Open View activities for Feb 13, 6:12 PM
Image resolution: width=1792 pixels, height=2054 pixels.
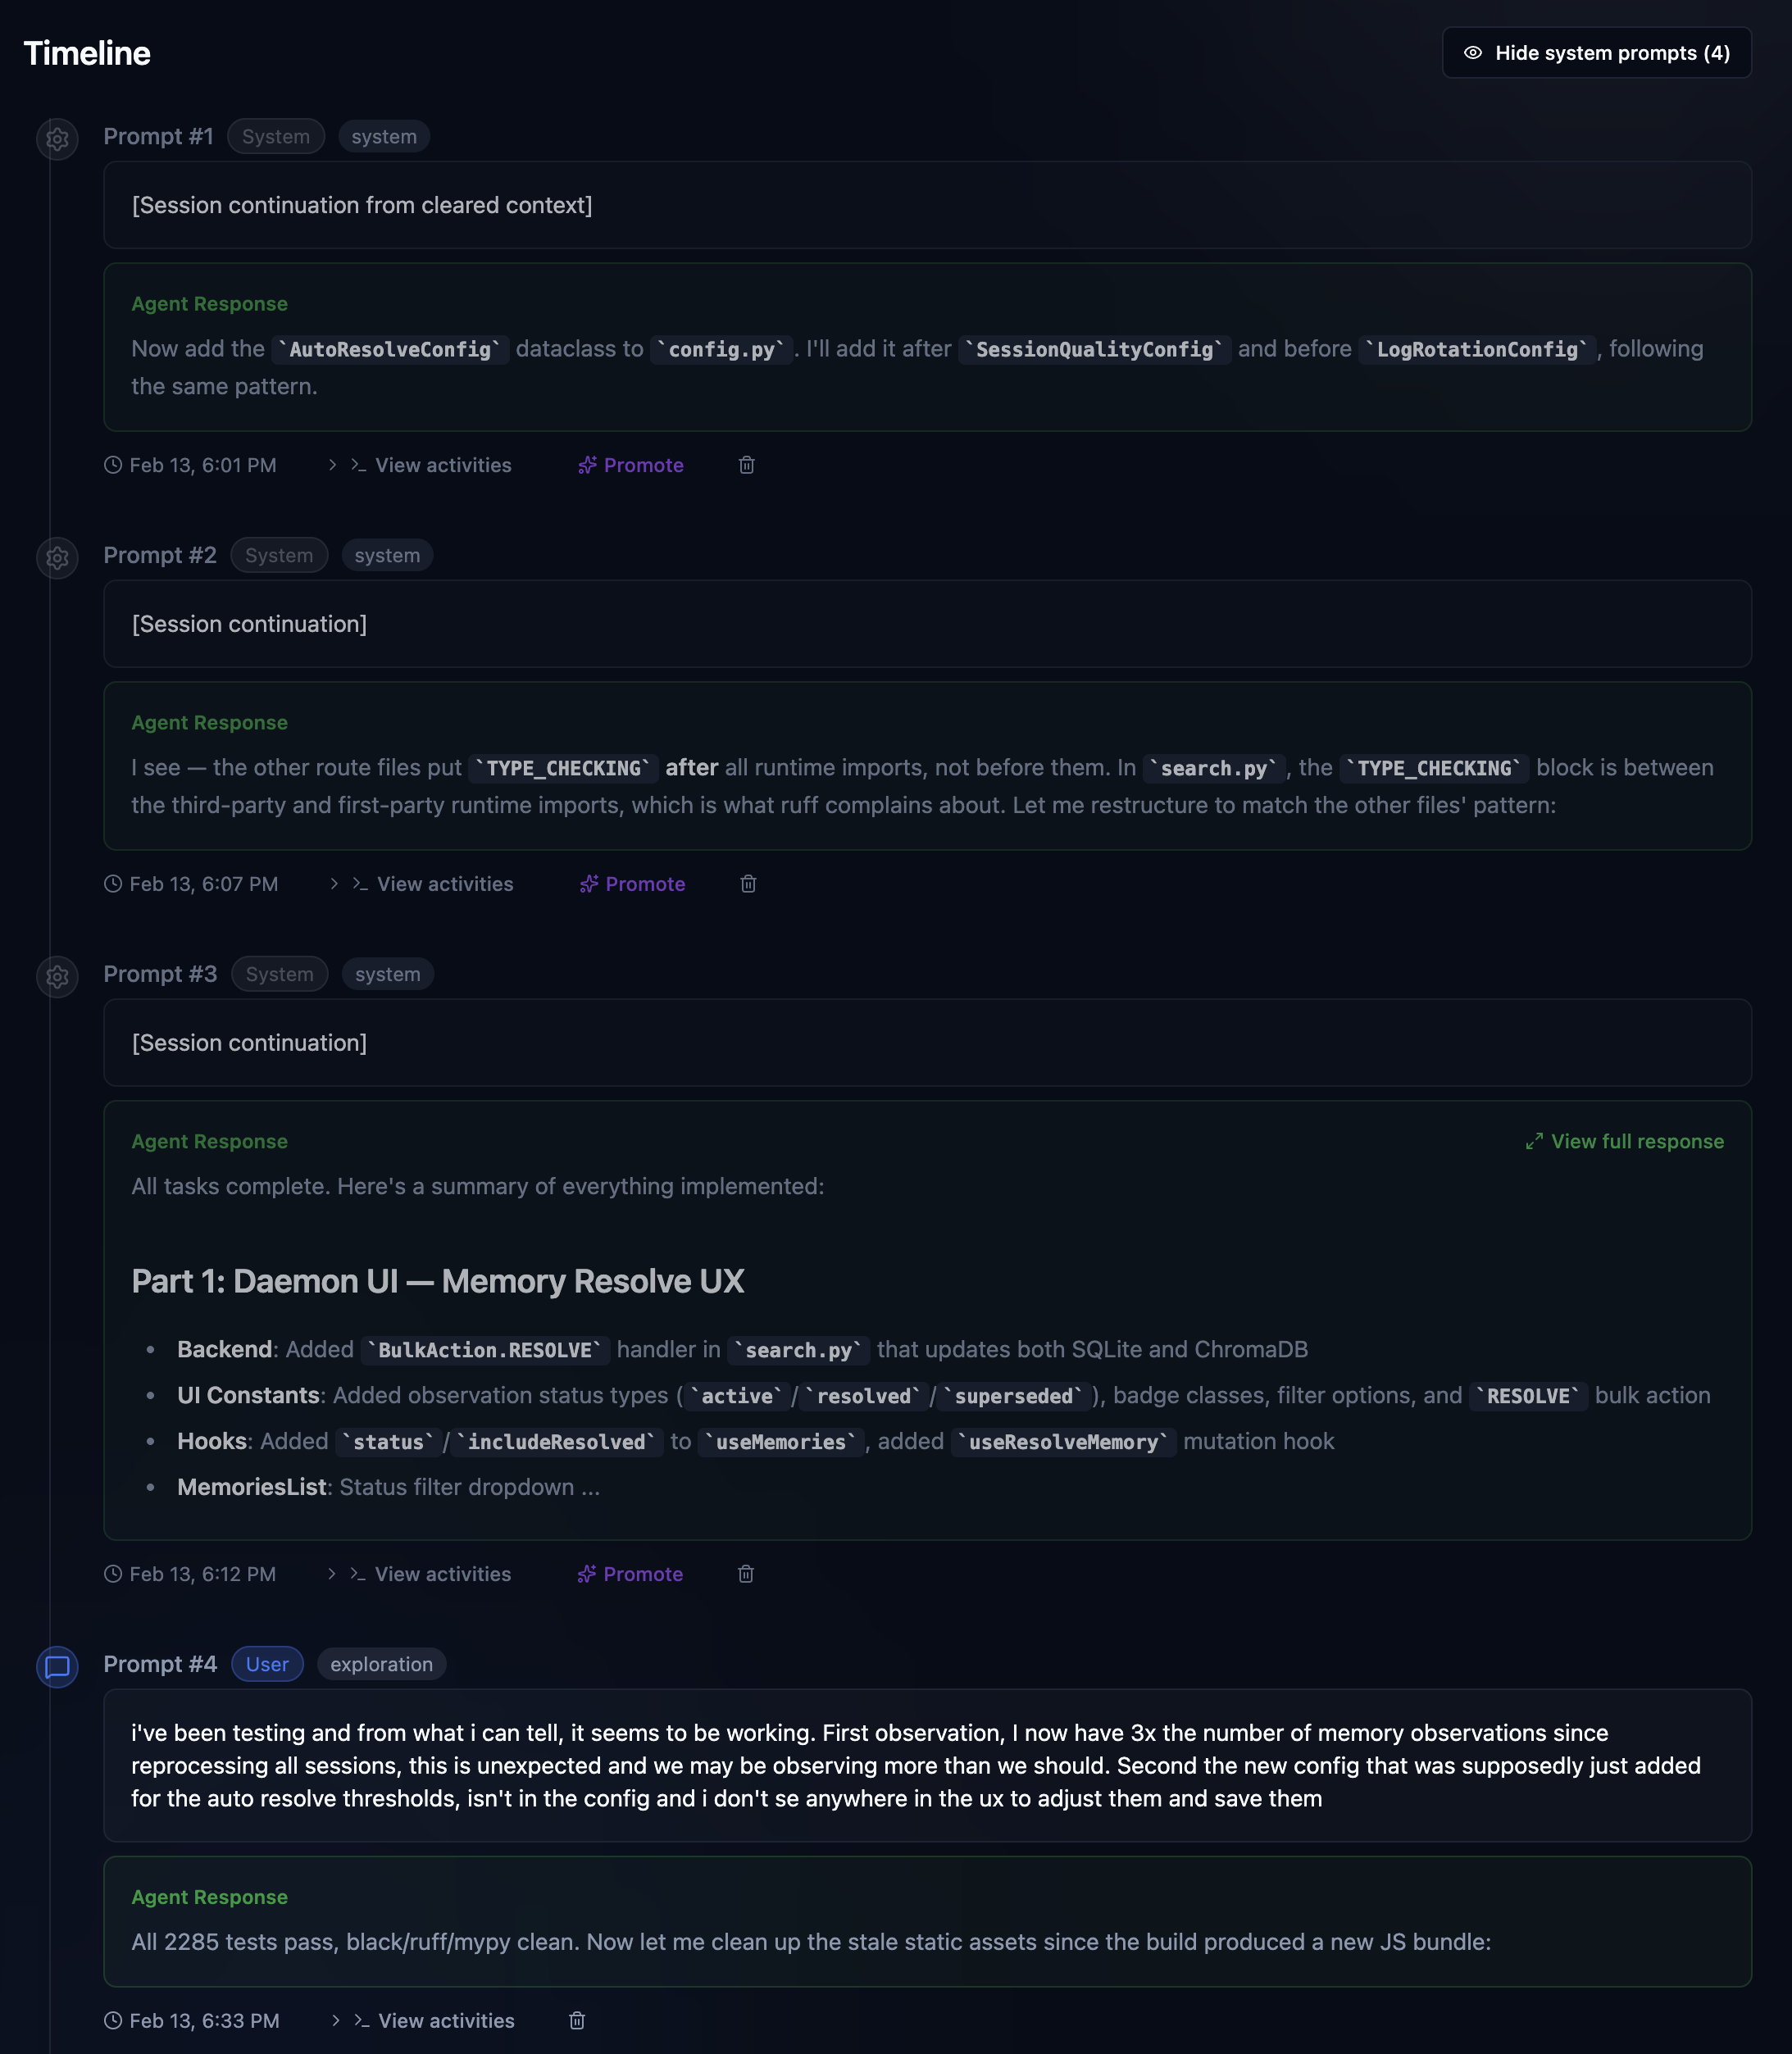(x=430, y=1574)
